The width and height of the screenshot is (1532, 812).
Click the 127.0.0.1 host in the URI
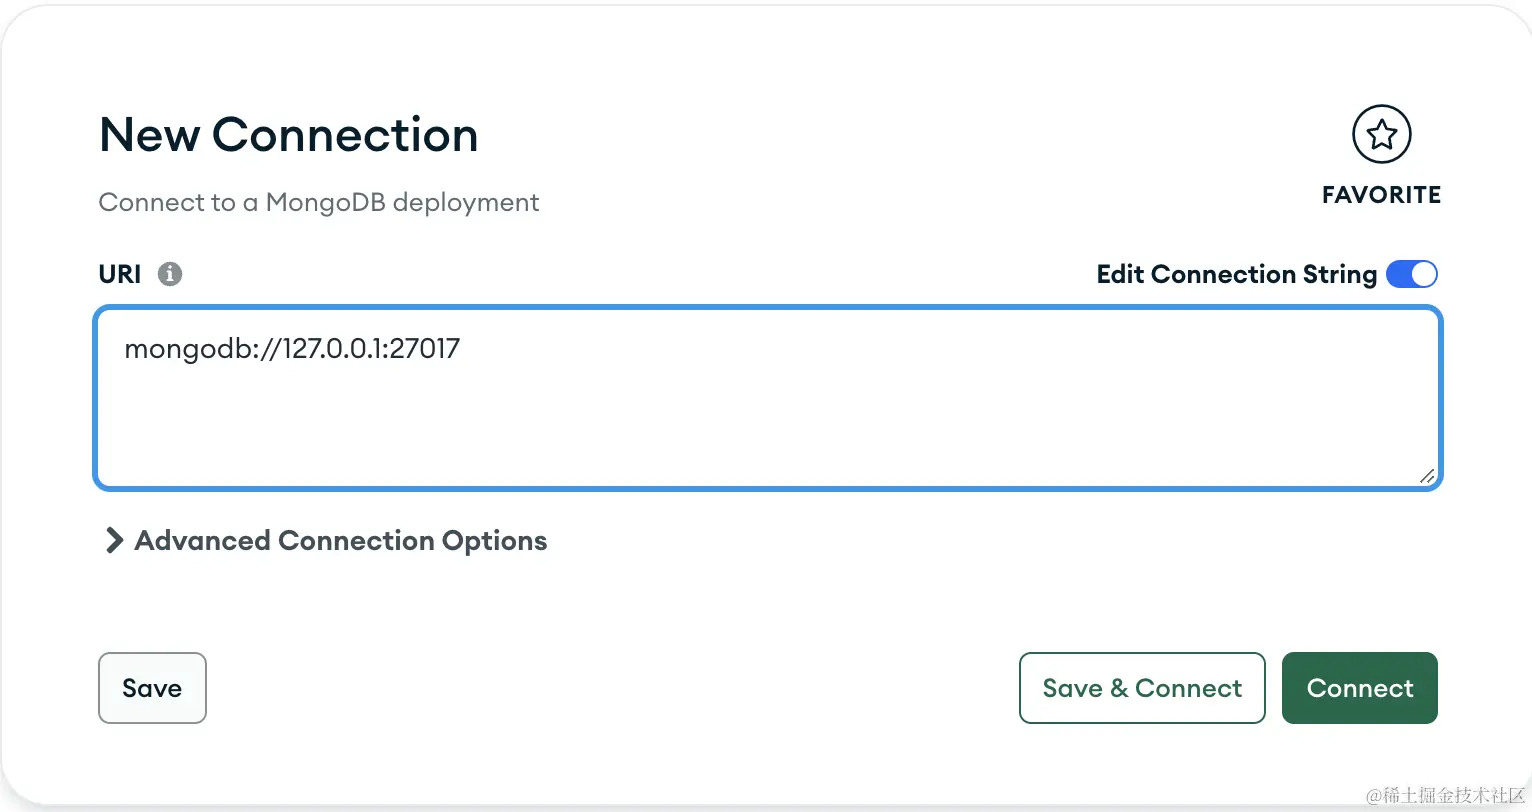[x=334, y=349]
